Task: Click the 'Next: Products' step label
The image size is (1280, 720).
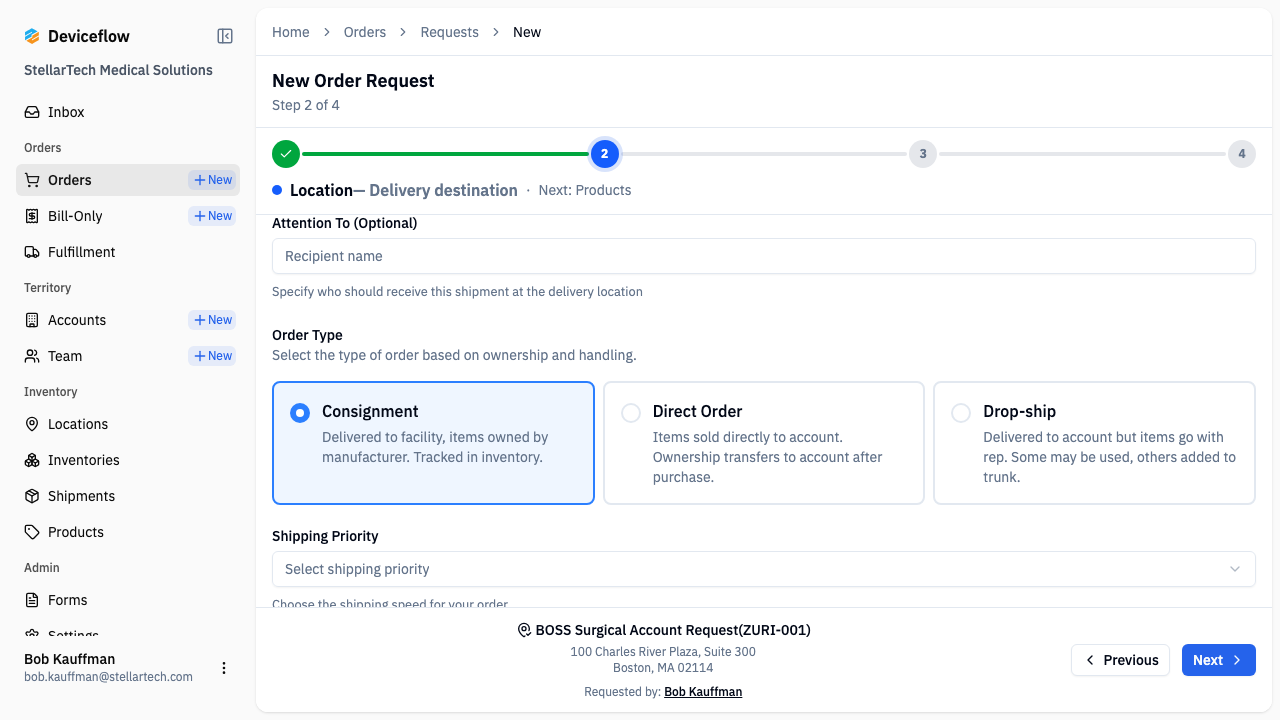Action: coord(585,190)
